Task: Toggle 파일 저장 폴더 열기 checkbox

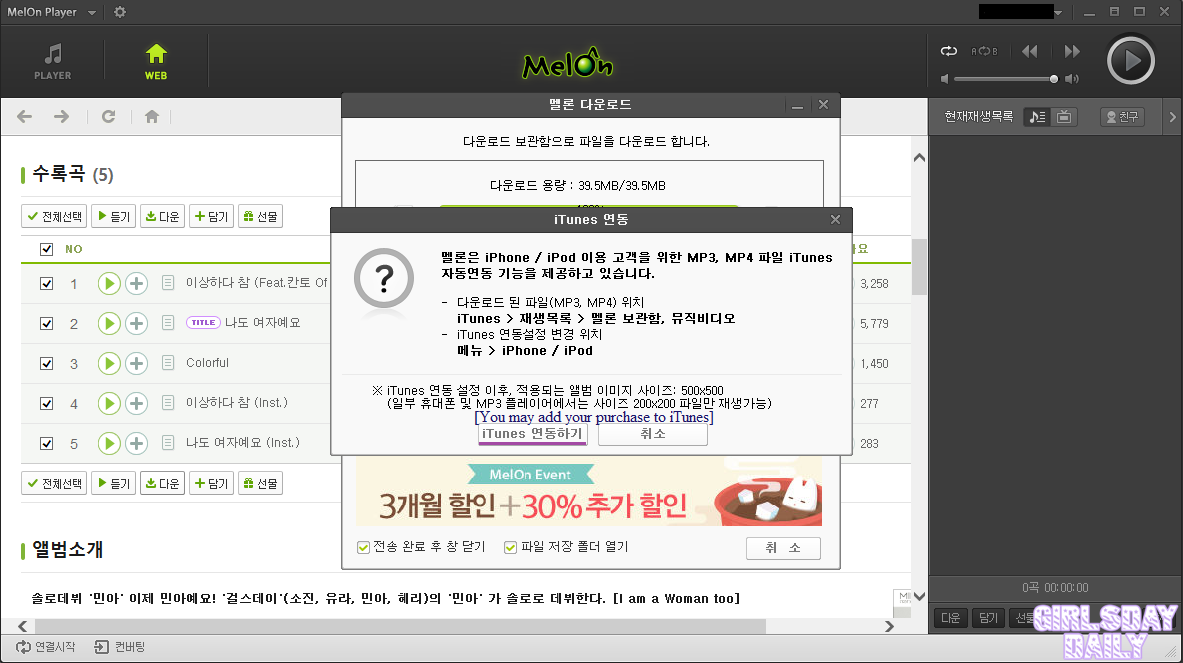Action: pos(511,547)
